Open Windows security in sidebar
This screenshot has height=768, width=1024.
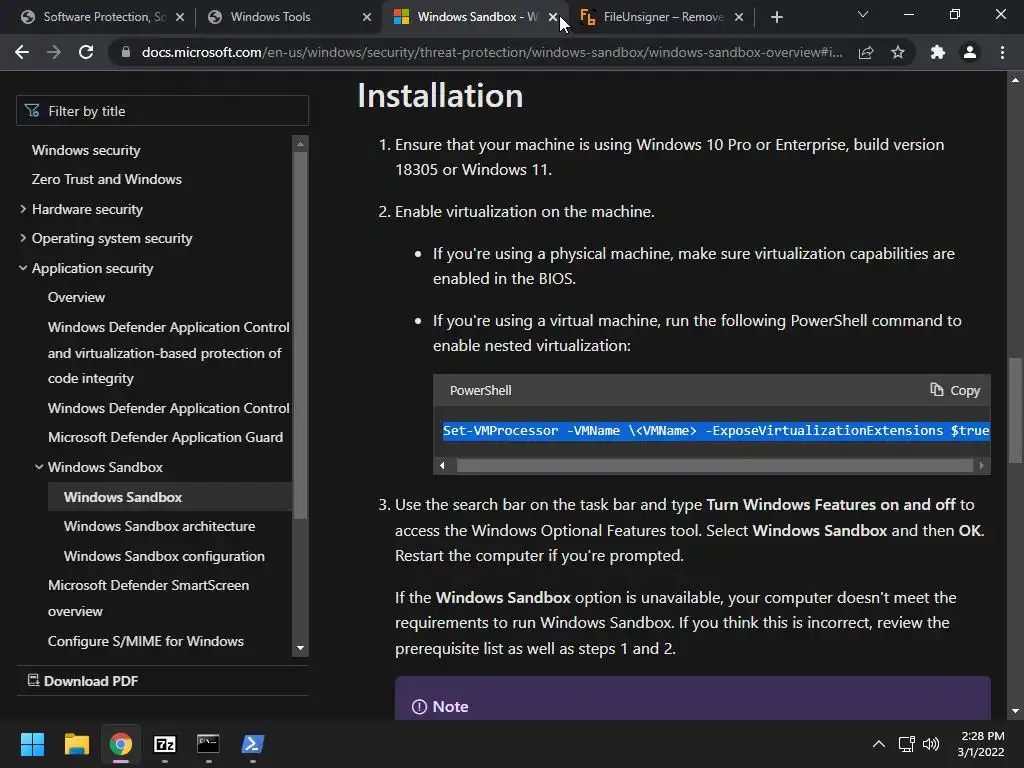pyautogui.click(x=86, y=150)
